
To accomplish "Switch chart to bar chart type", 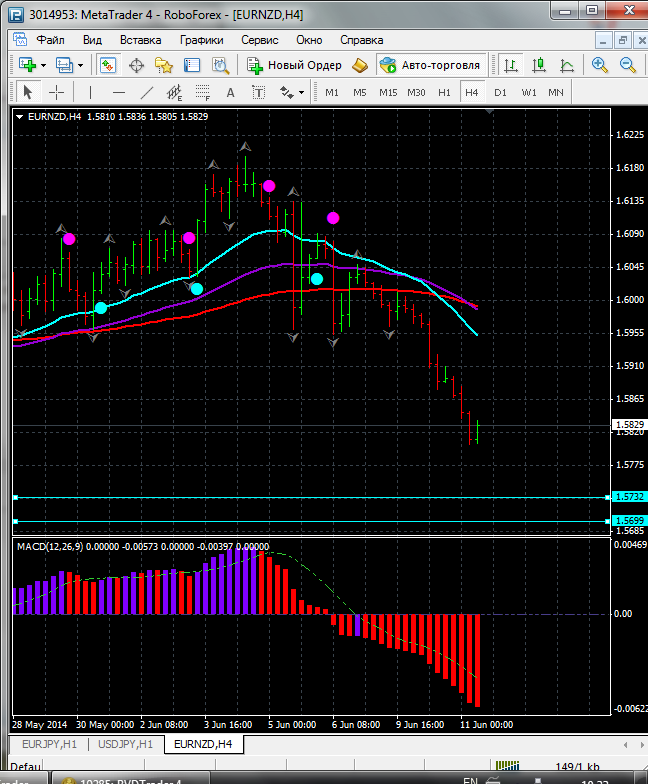I will coord(510,65).
